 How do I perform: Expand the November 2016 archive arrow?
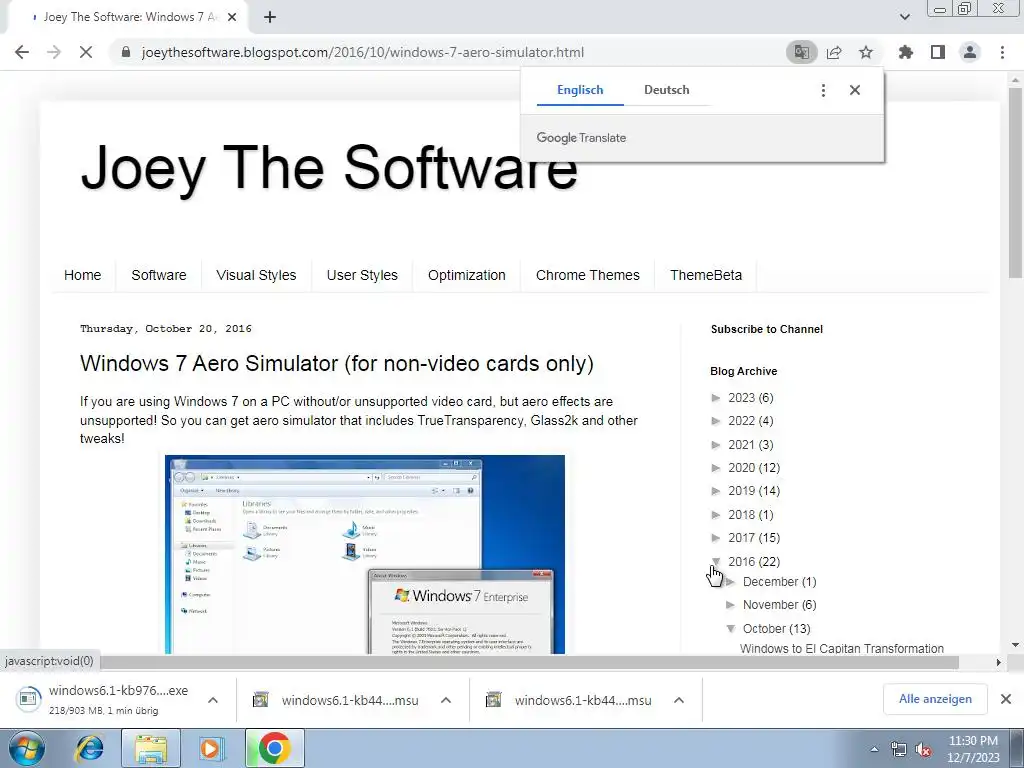[x=731, y=605]
